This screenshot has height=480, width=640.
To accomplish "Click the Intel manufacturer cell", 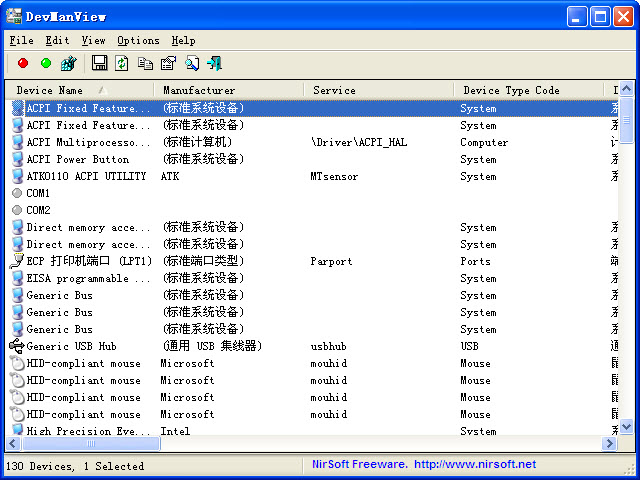I will click(175, 431).
